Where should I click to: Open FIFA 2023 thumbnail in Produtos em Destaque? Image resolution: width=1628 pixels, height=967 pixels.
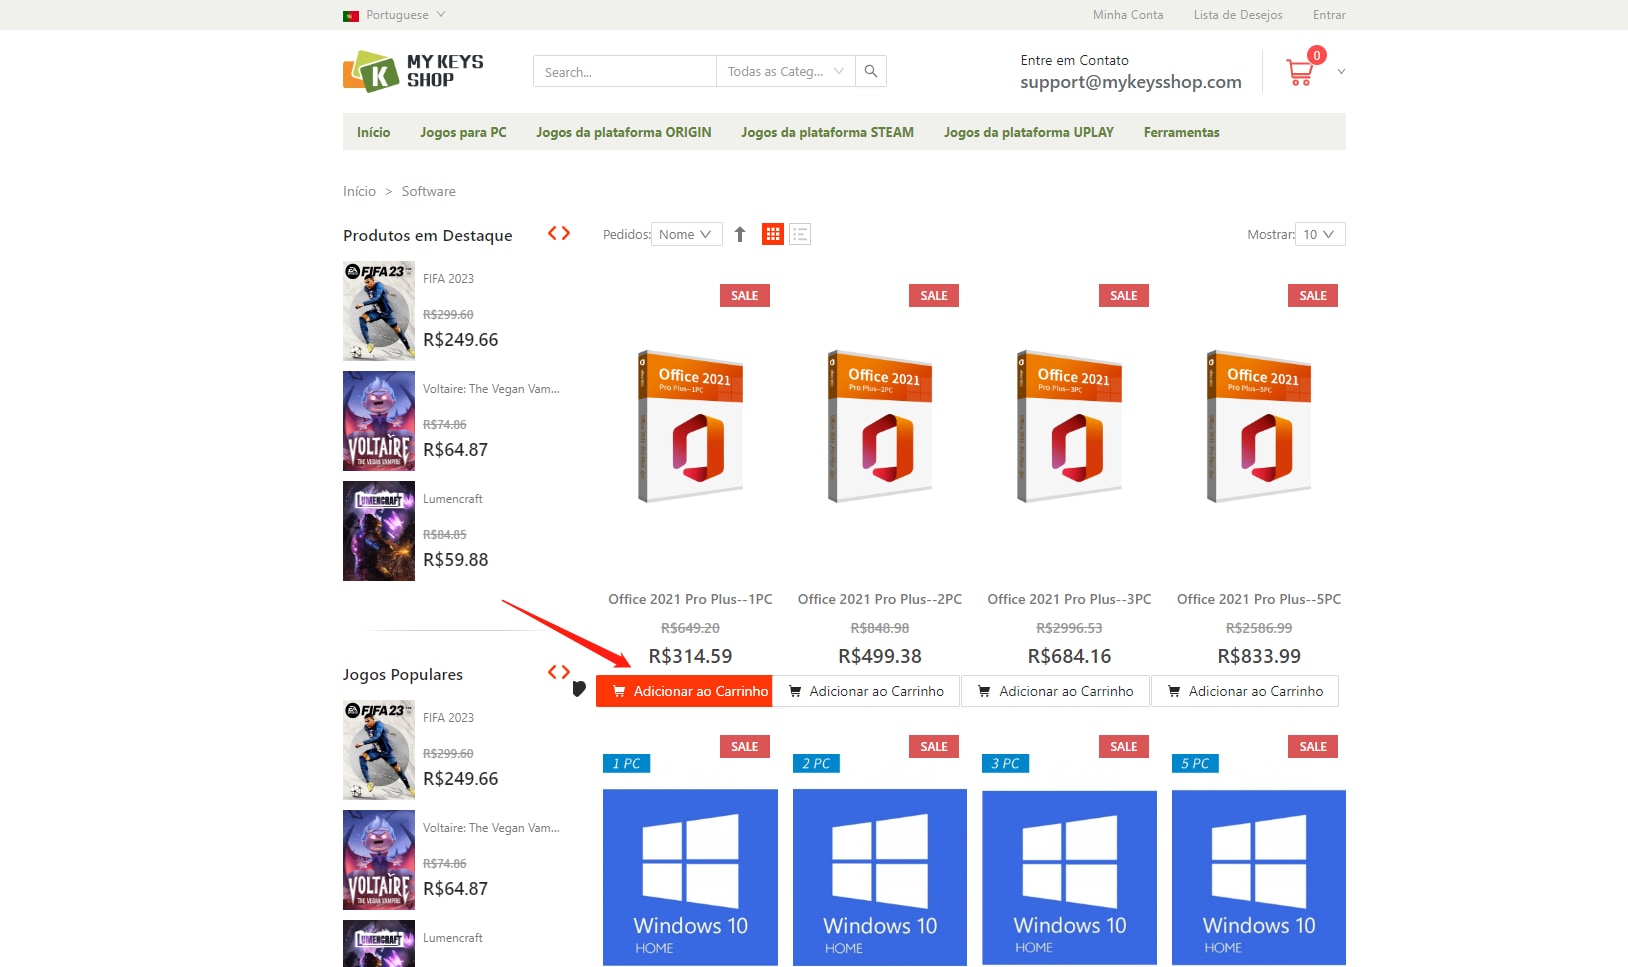pyautogui.click(x=379, y=311)
